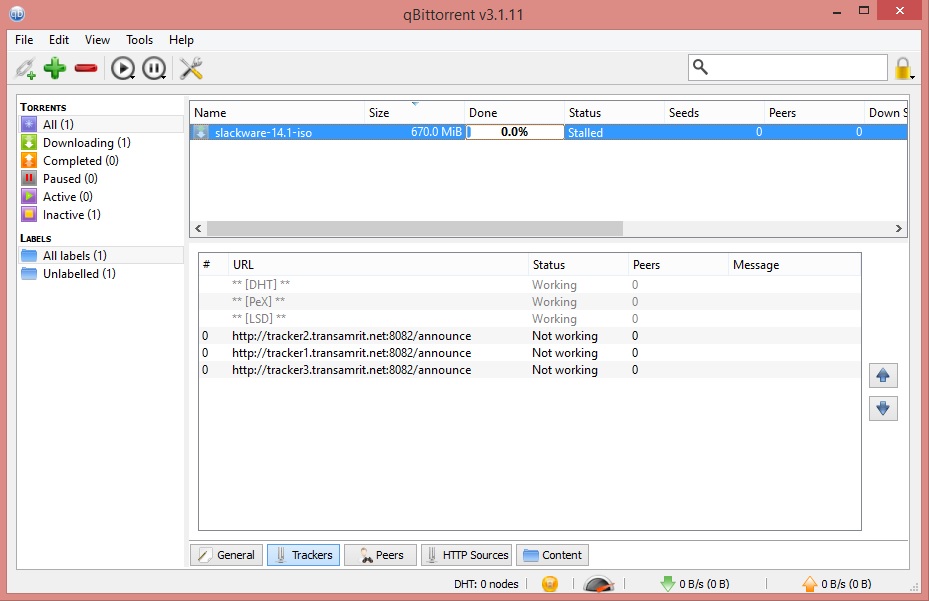Click the add torrent link icon

(x=25, y=68)
